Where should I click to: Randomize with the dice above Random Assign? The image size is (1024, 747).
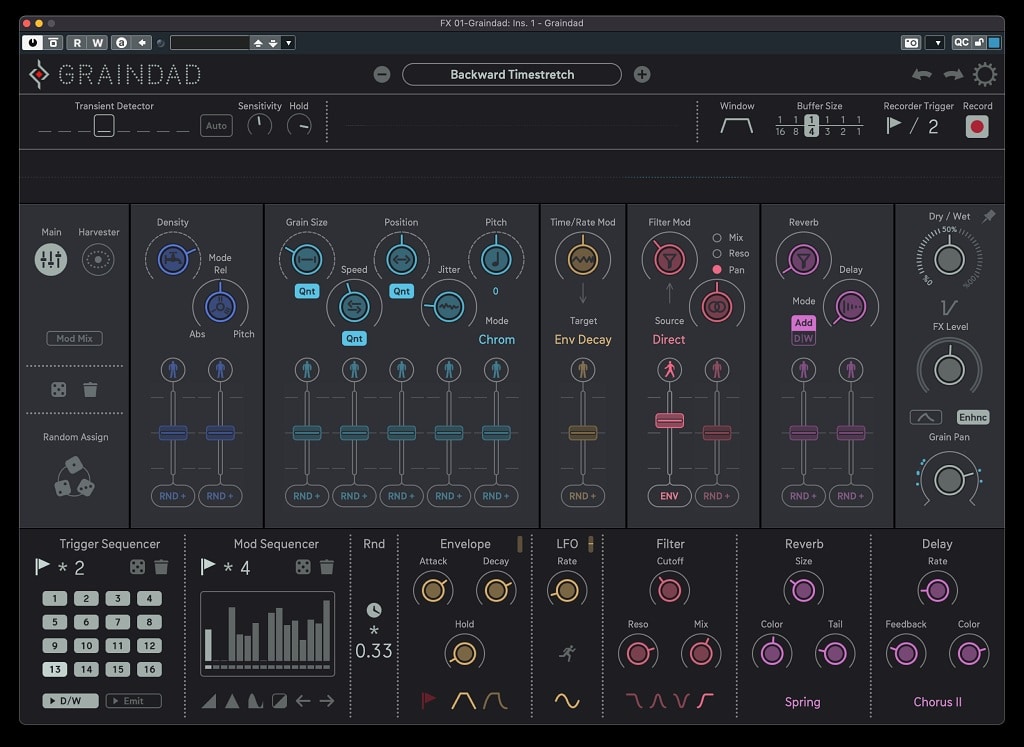[59, 390]
